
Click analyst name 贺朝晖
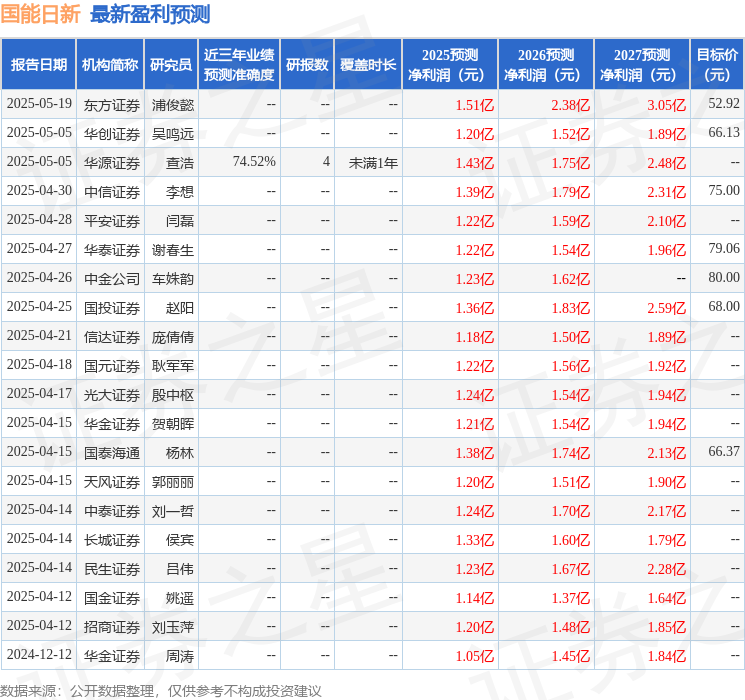tap(173, 424)
